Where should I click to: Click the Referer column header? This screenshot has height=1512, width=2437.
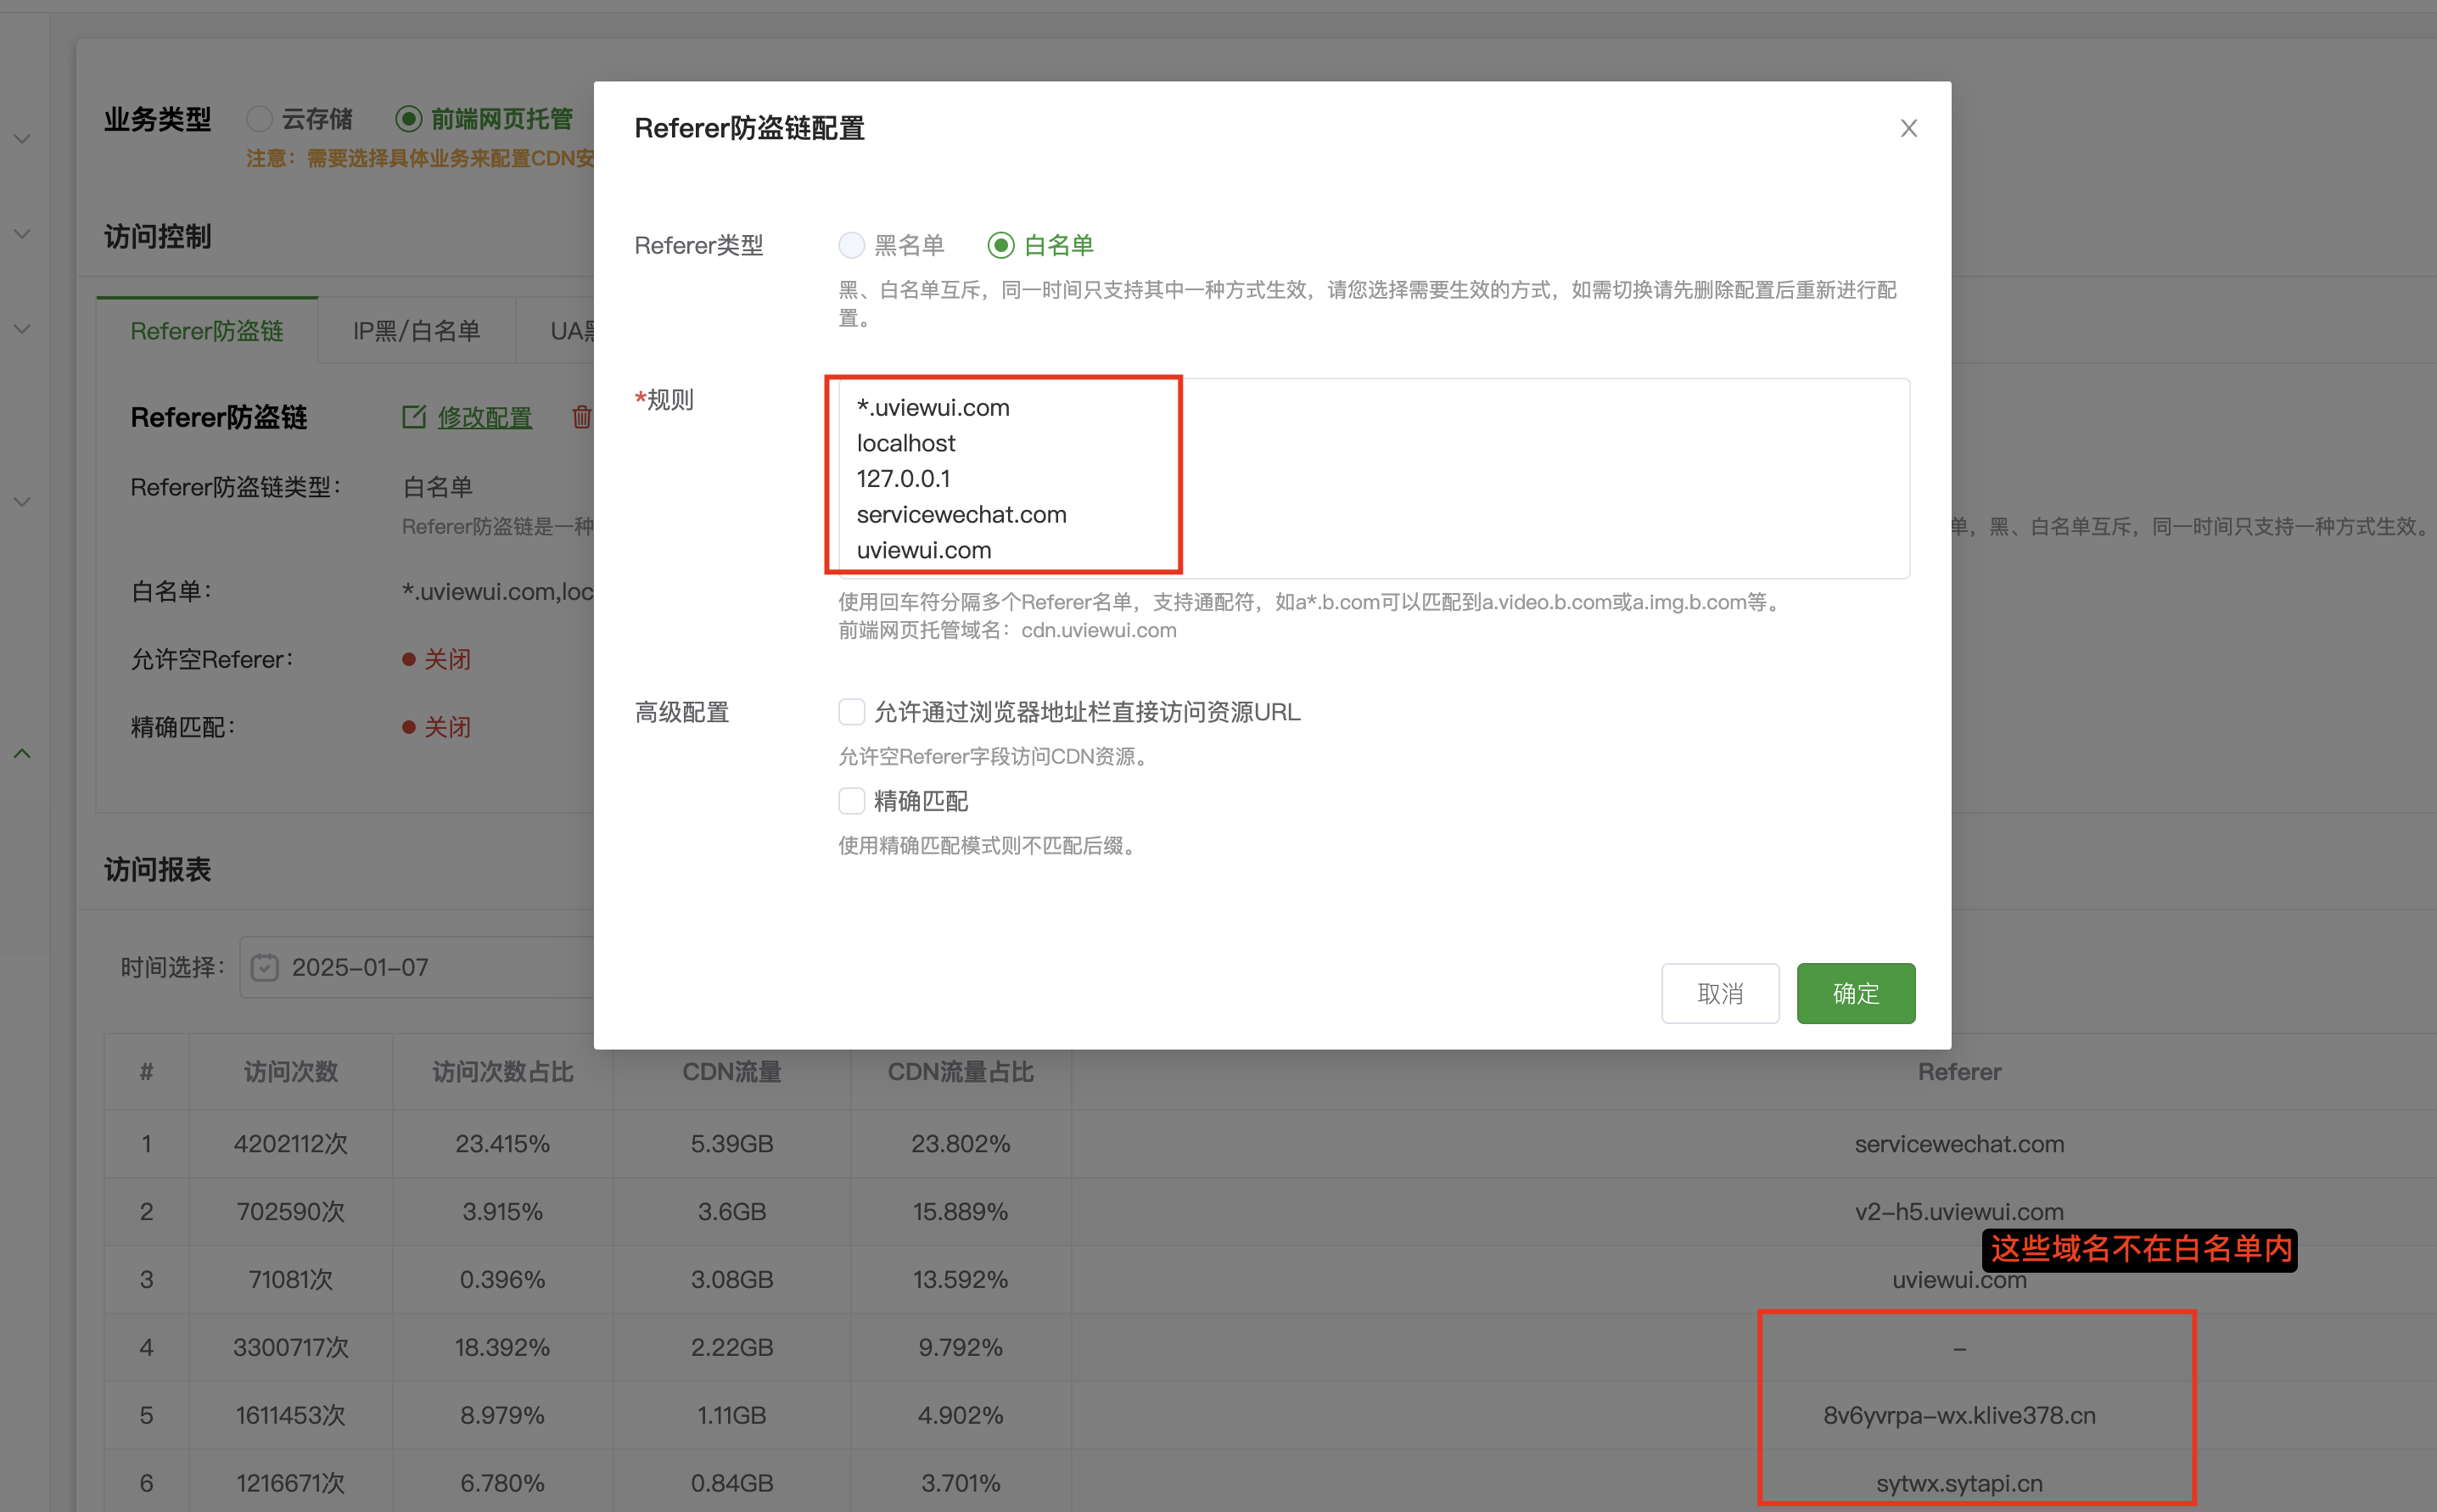[x=1959, y=1072]
